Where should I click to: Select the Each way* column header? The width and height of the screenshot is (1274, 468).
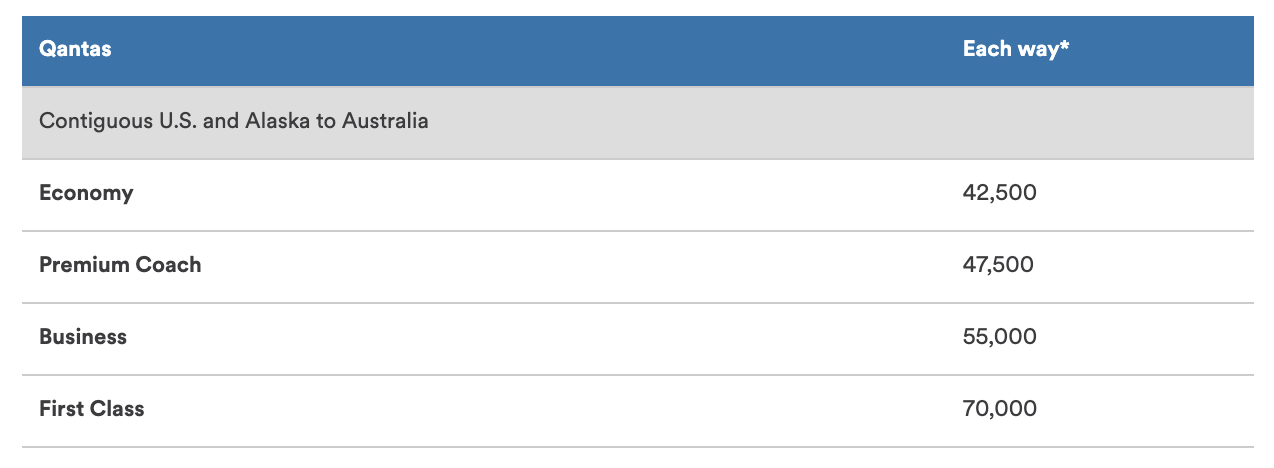pos(1016,49)
